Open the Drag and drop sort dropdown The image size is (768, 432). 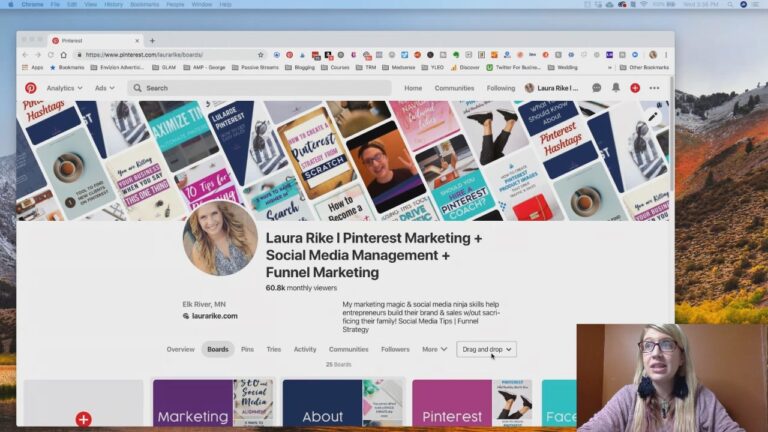click(x=486, y=349)
